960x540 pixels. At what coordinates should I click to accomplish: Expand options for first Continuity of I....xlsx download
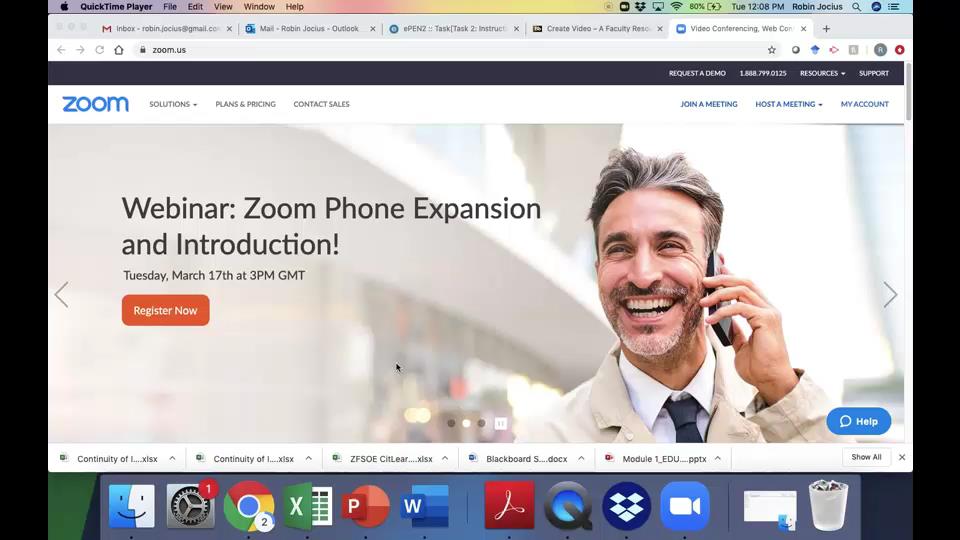point(172,458)
